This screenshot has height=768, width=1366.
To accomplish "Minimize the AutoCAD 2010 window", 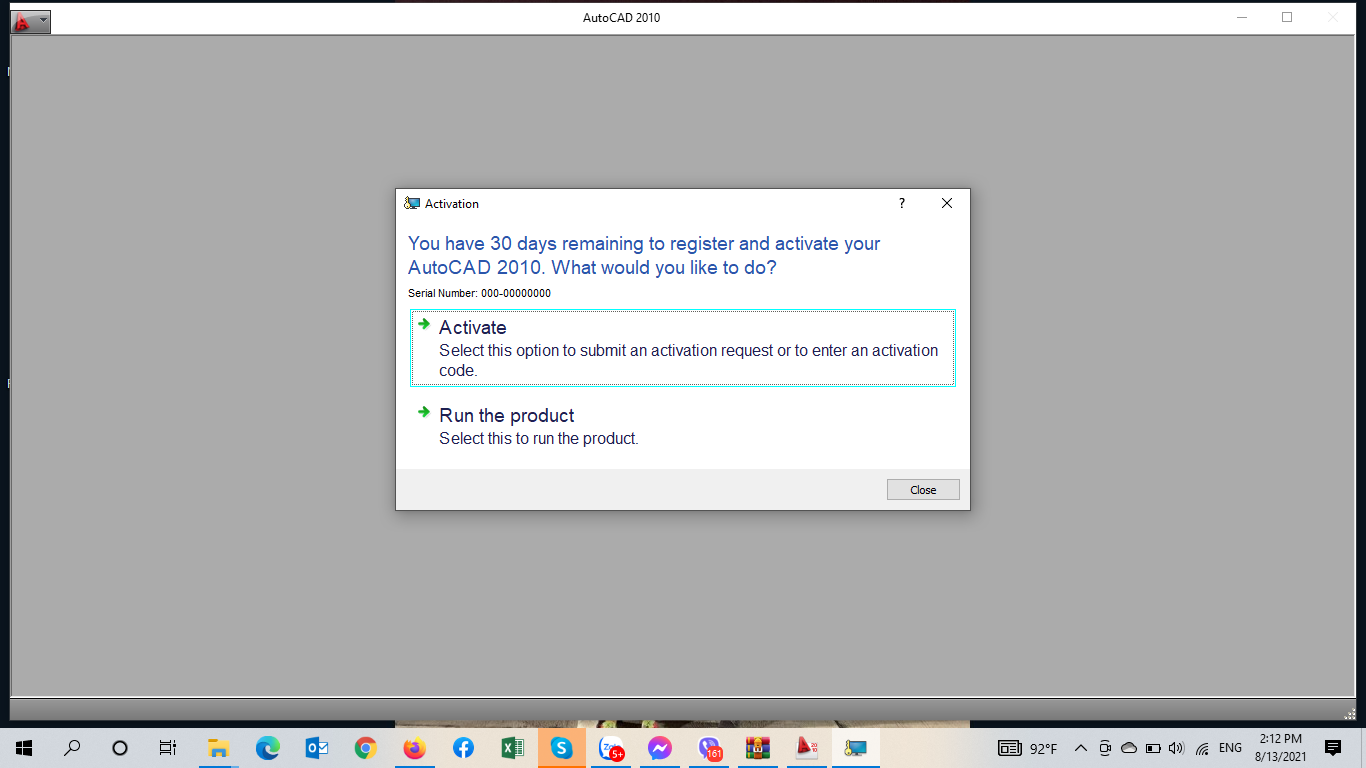I will click(x=1241, y=17).
